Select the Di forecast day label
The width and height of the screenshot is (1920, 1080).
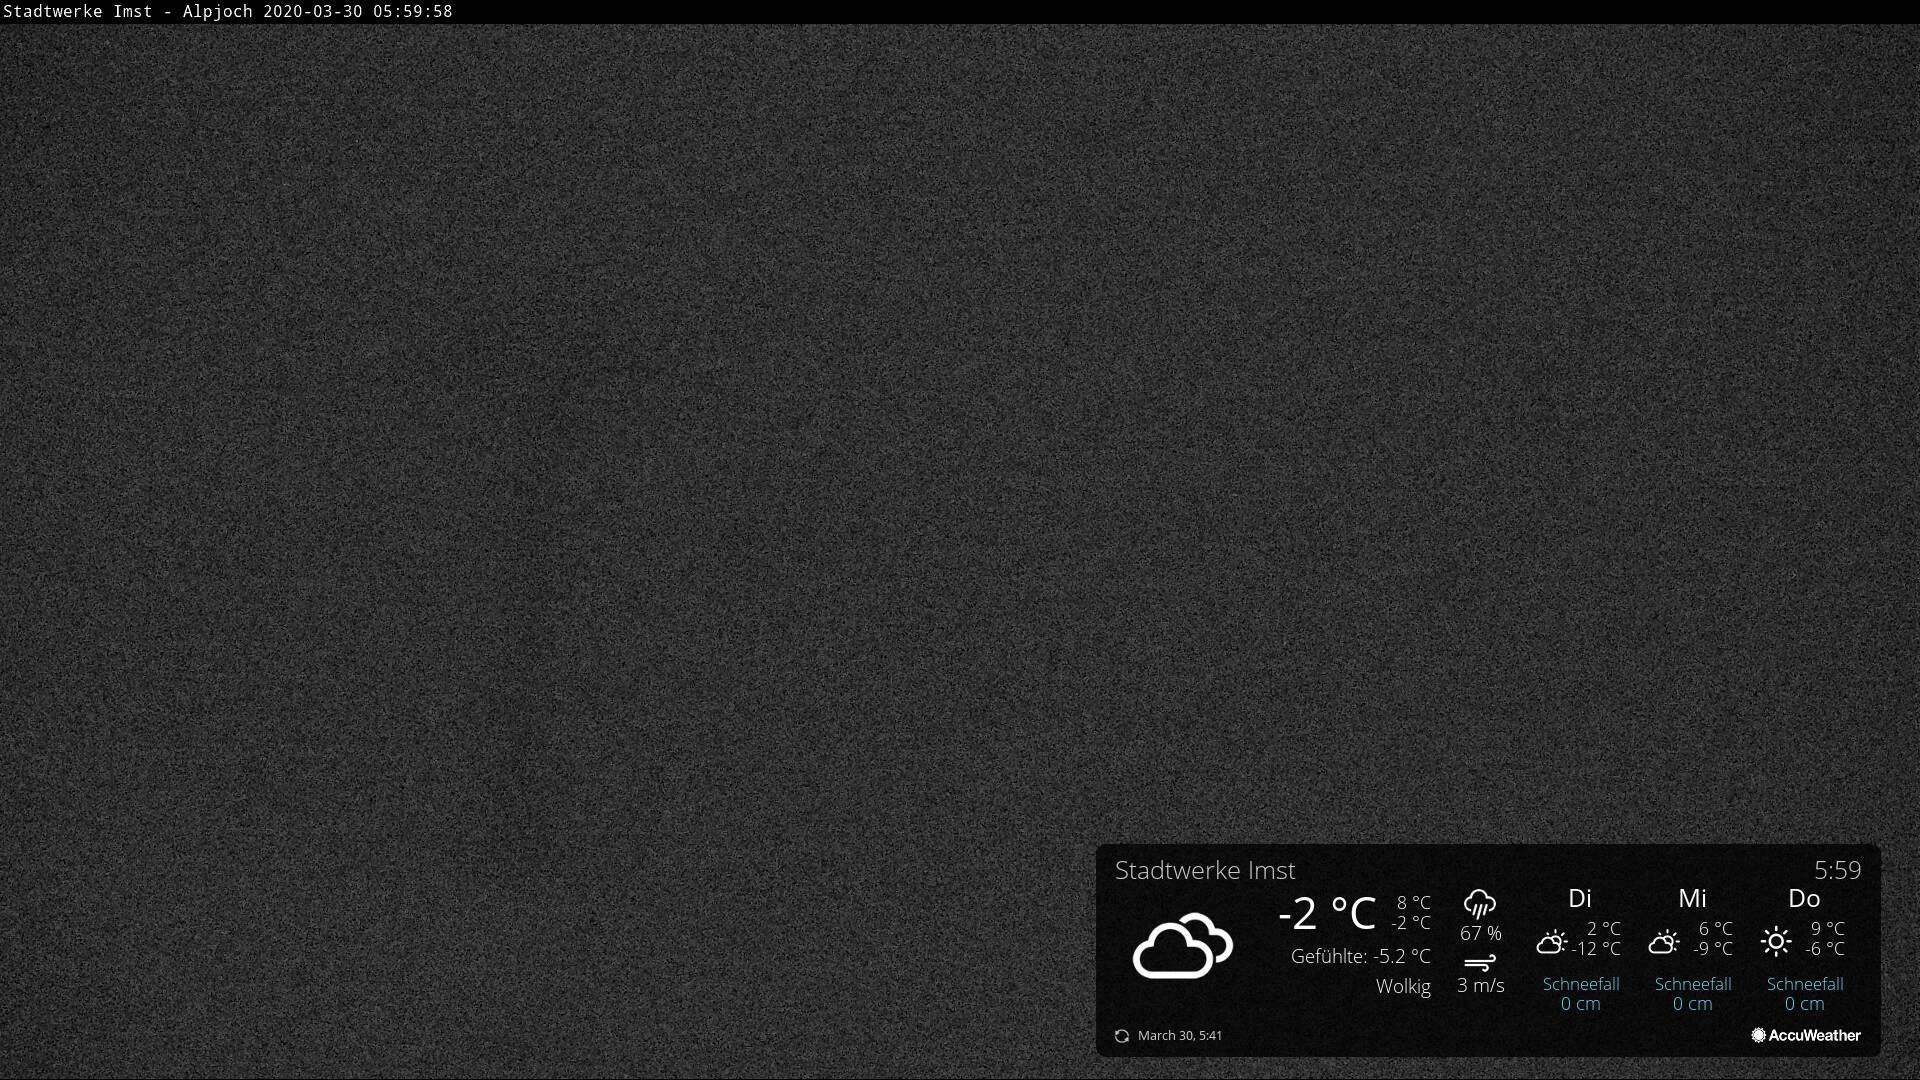click(1580, 898)
